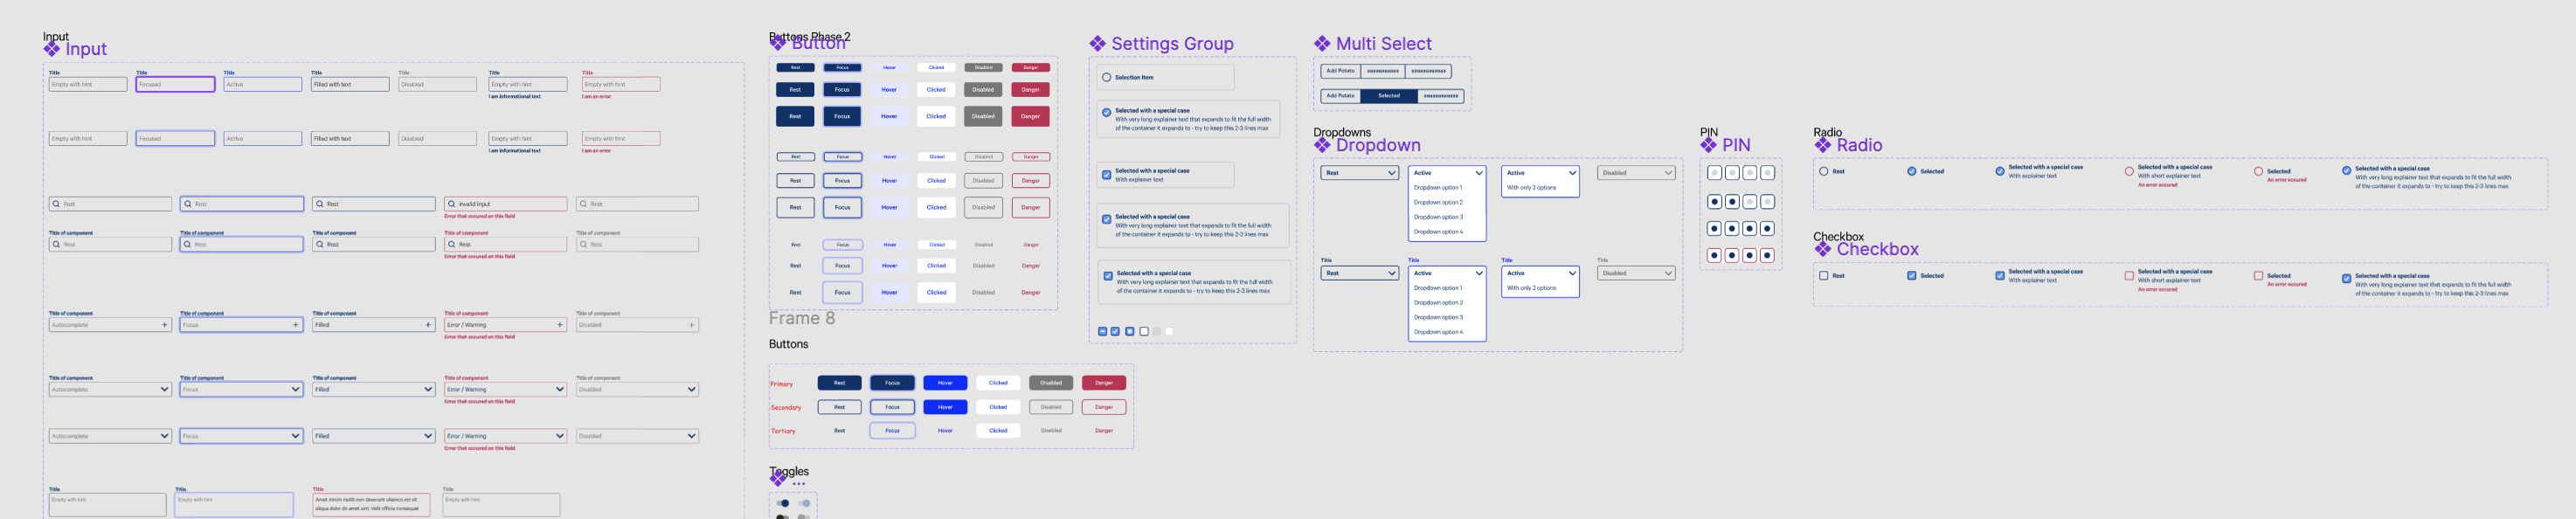This screenshot has width=2576, height=519.
Task: Click the plus icon in the Focus field
Action: [296, 325]
